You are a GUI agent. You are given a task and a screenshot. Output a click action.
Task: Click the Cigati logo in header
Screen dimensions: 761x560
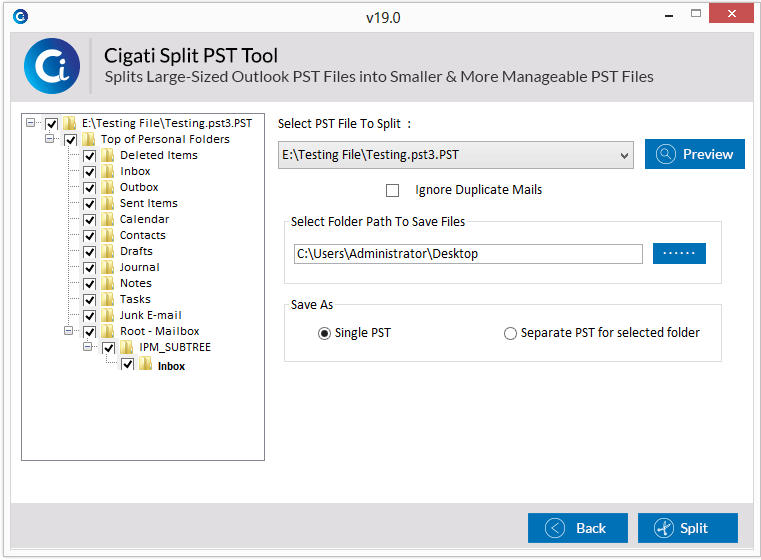[x=52, y=66]
